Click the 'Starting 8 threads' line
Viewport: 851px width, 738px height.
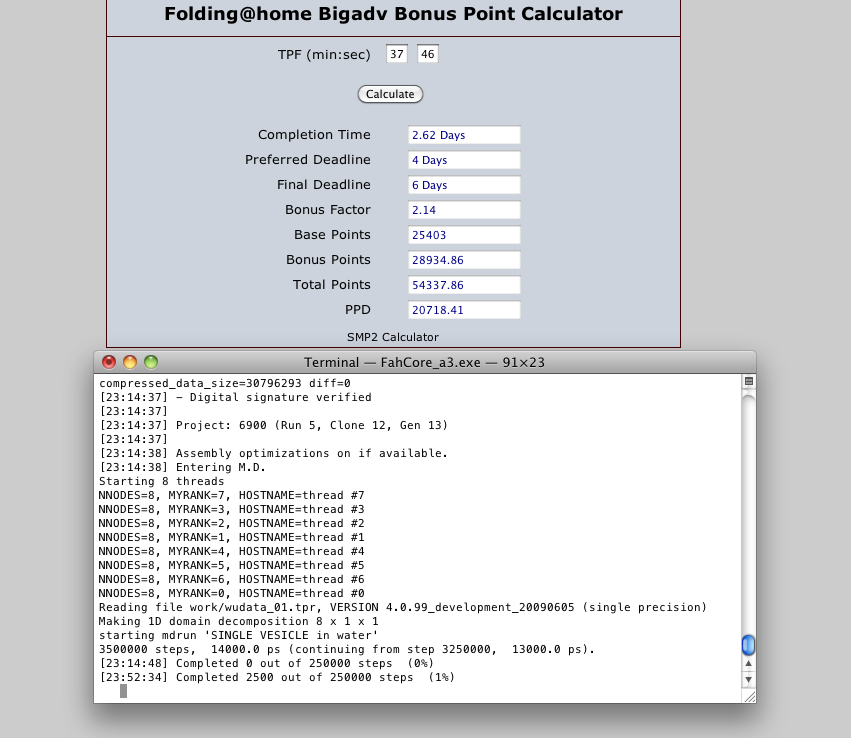click(x=161, y=481)
